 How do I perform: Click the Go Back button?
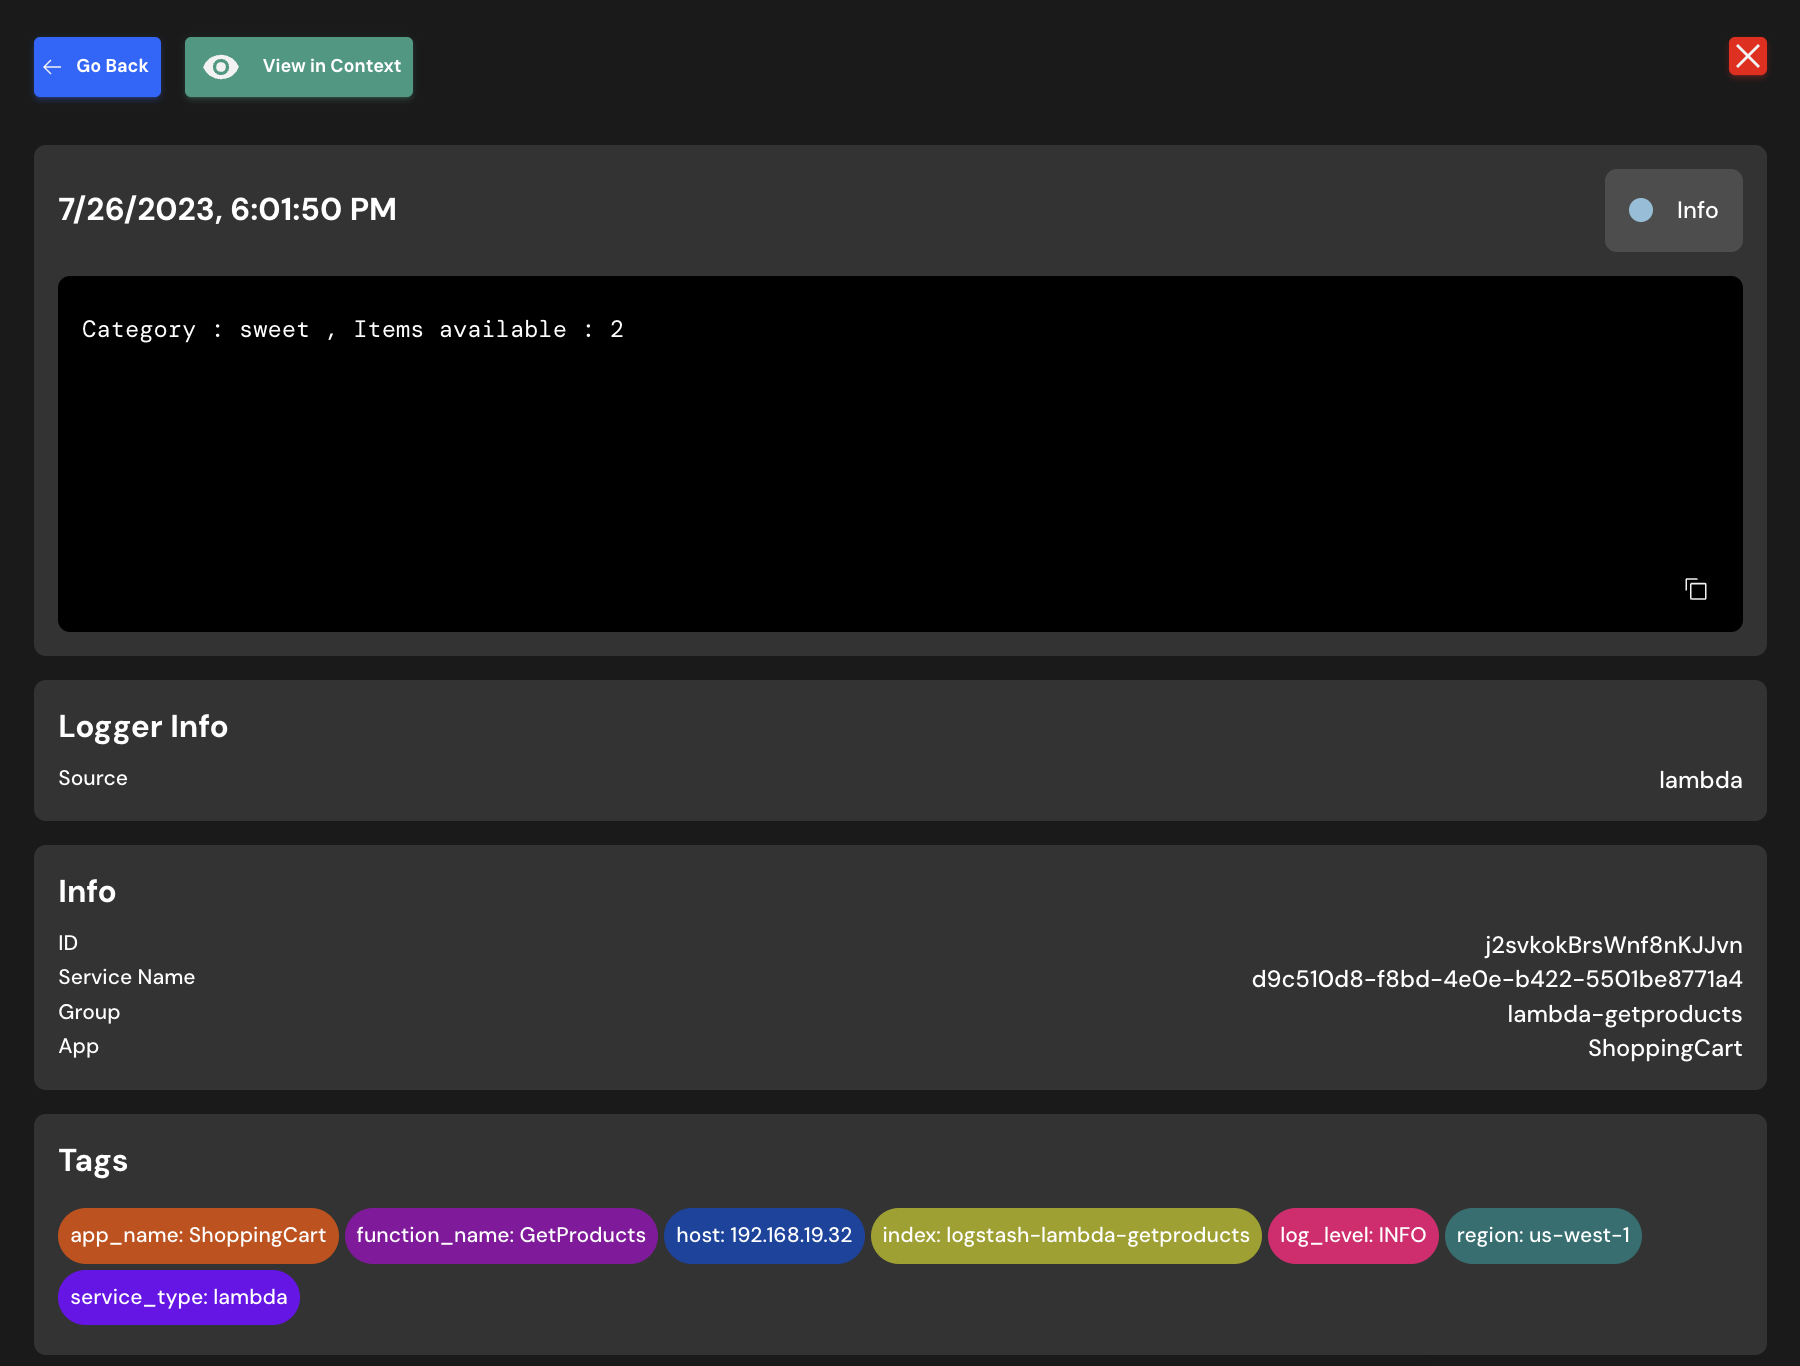(x=97, y=67)
